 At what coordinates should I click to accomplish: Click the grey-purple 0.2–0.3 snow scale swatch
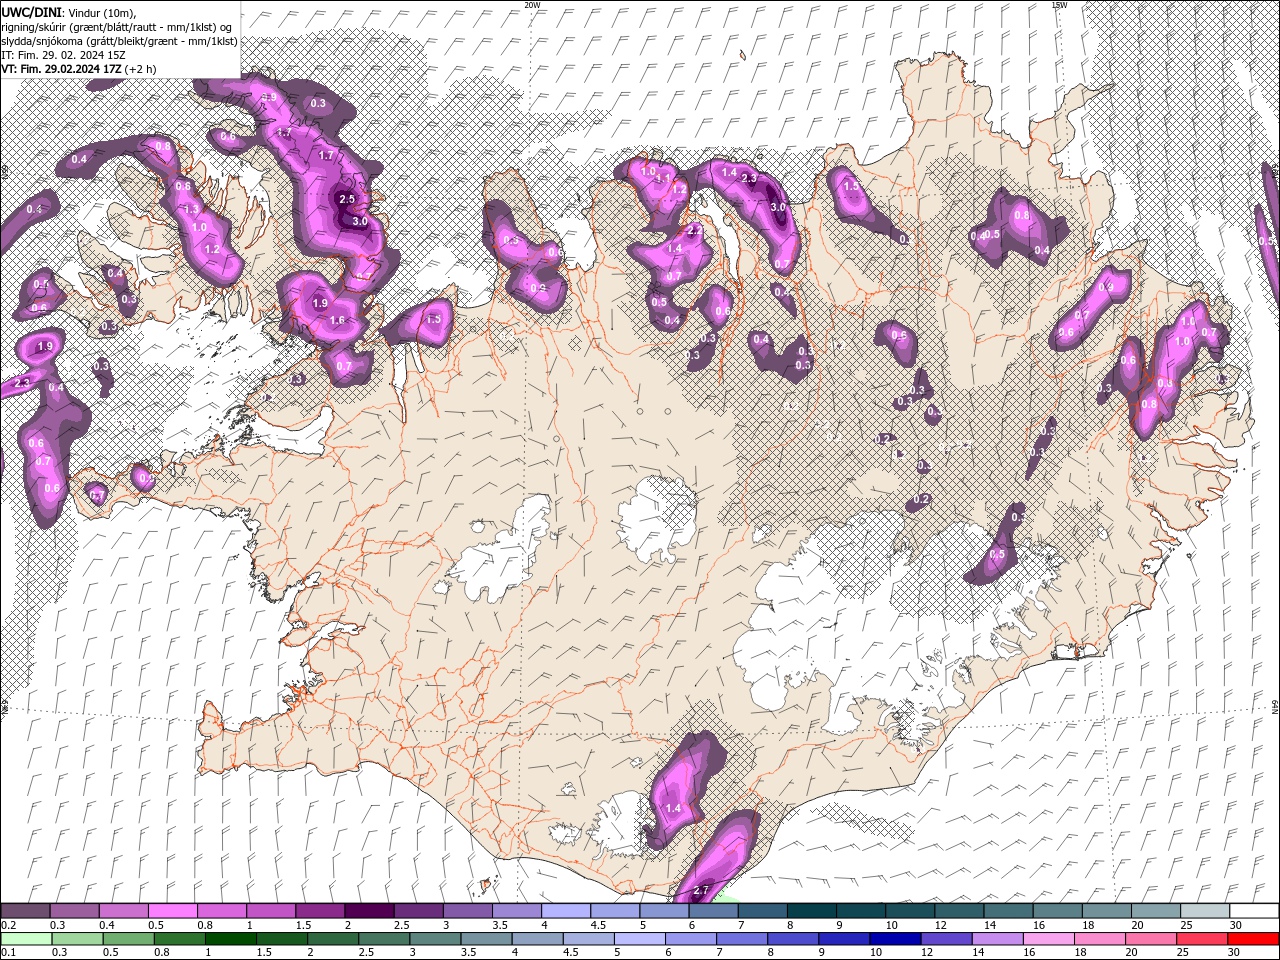[x=25, y=911]
